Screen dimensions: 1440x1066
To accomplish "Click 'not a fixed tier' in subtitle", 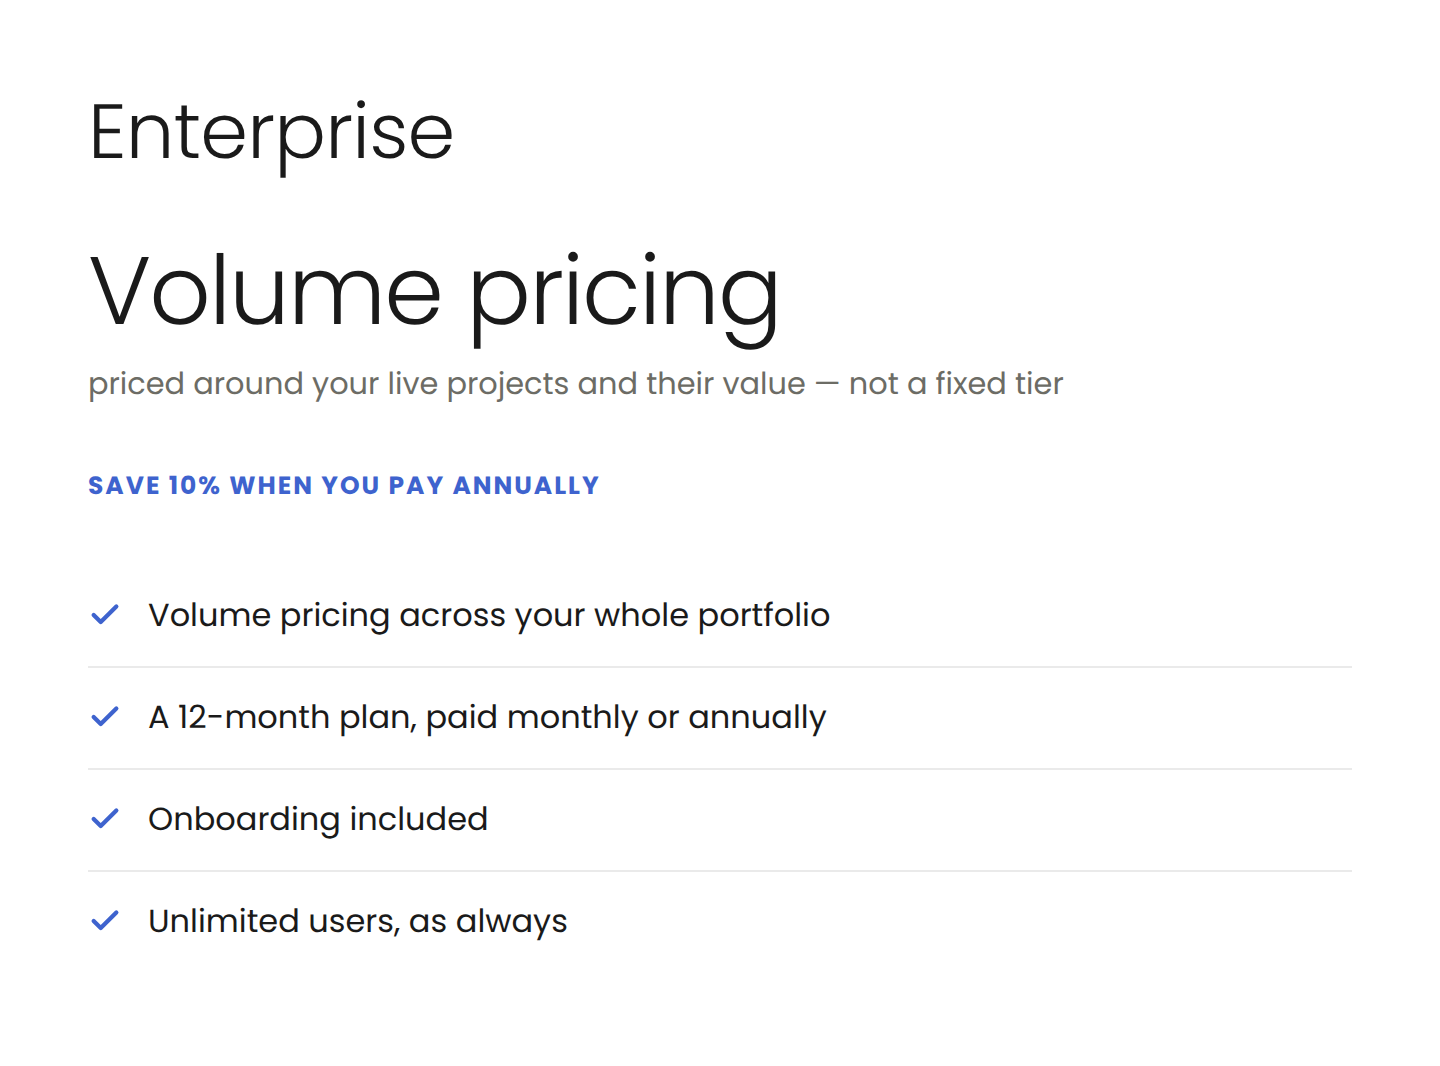I will [x=956, y=384].
